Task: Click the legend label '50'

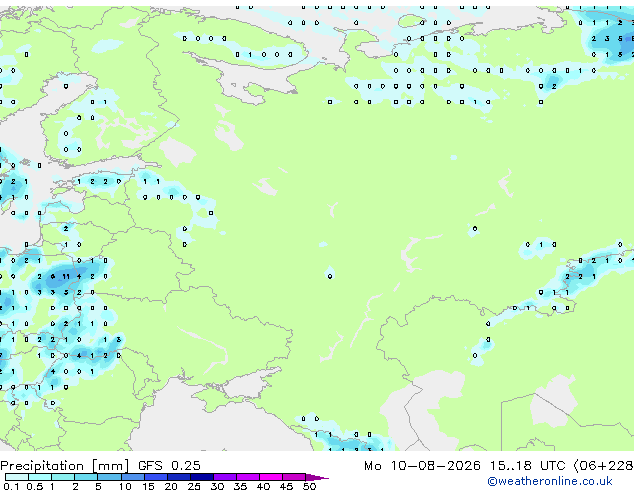Action: point(309,486)
